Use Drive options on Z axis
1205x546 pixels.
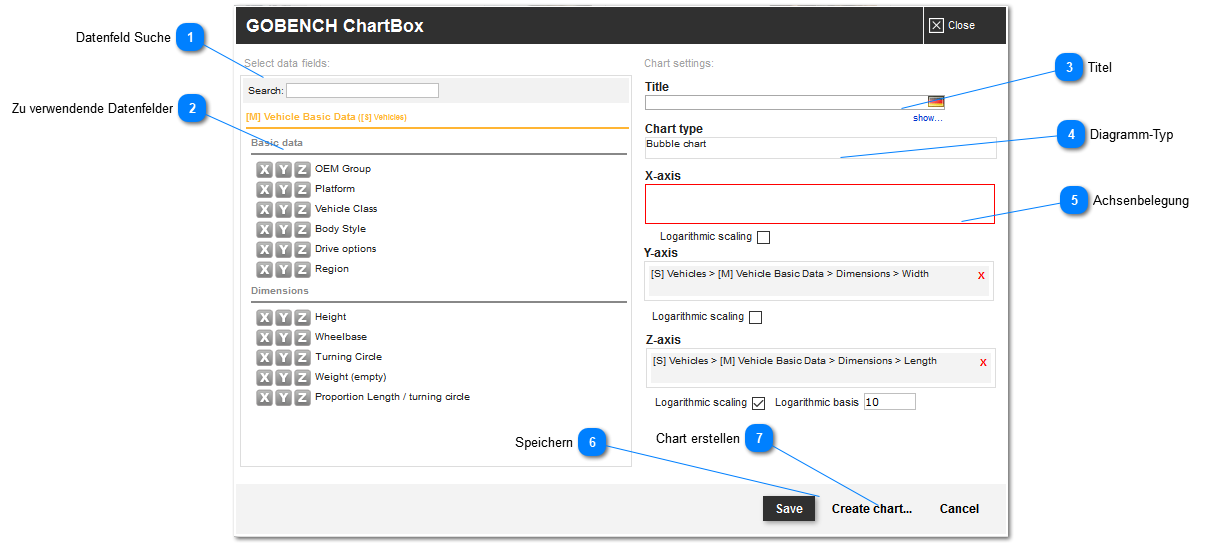(x=302, y=249)
